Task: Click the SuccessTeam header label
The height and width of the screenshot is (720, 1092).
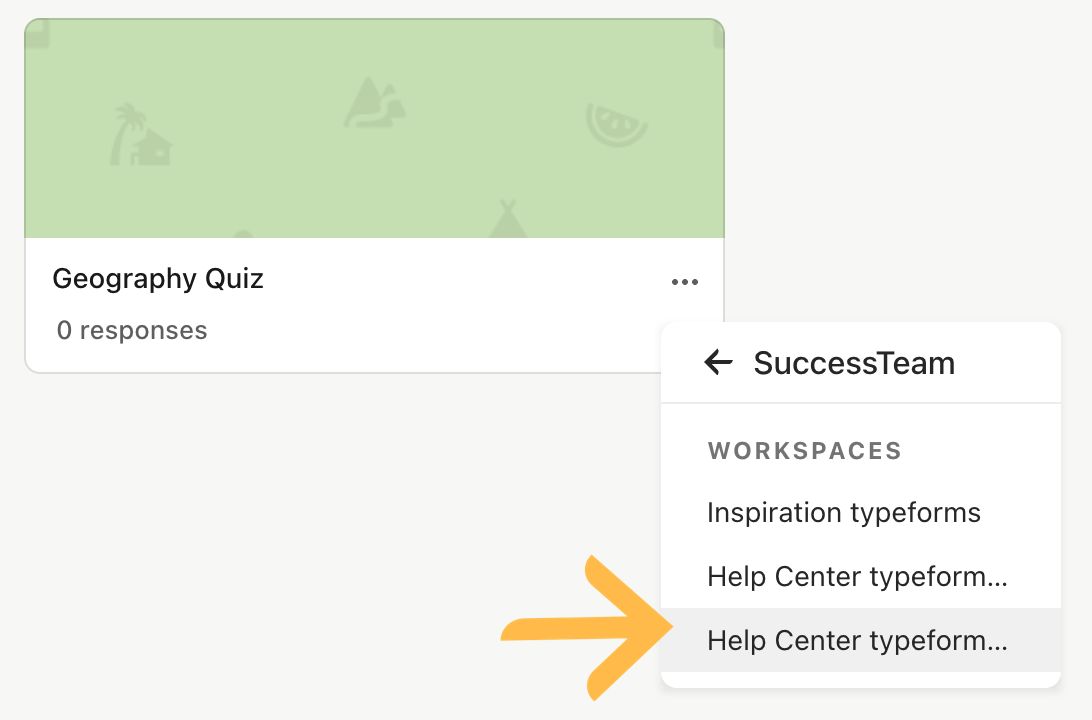Action: (x=854, y=363)
